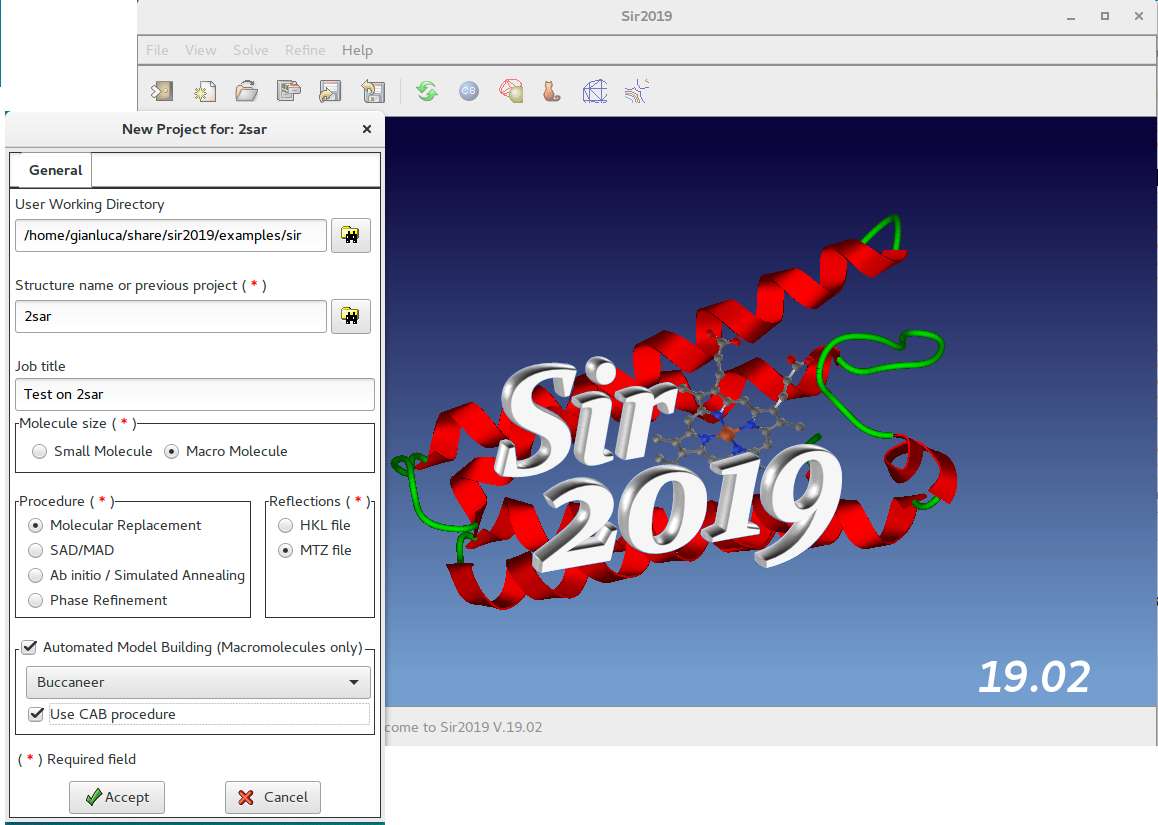1158x825 pixels.
Task: Select the Small Molecule option
Action: [x=92, y=451]
